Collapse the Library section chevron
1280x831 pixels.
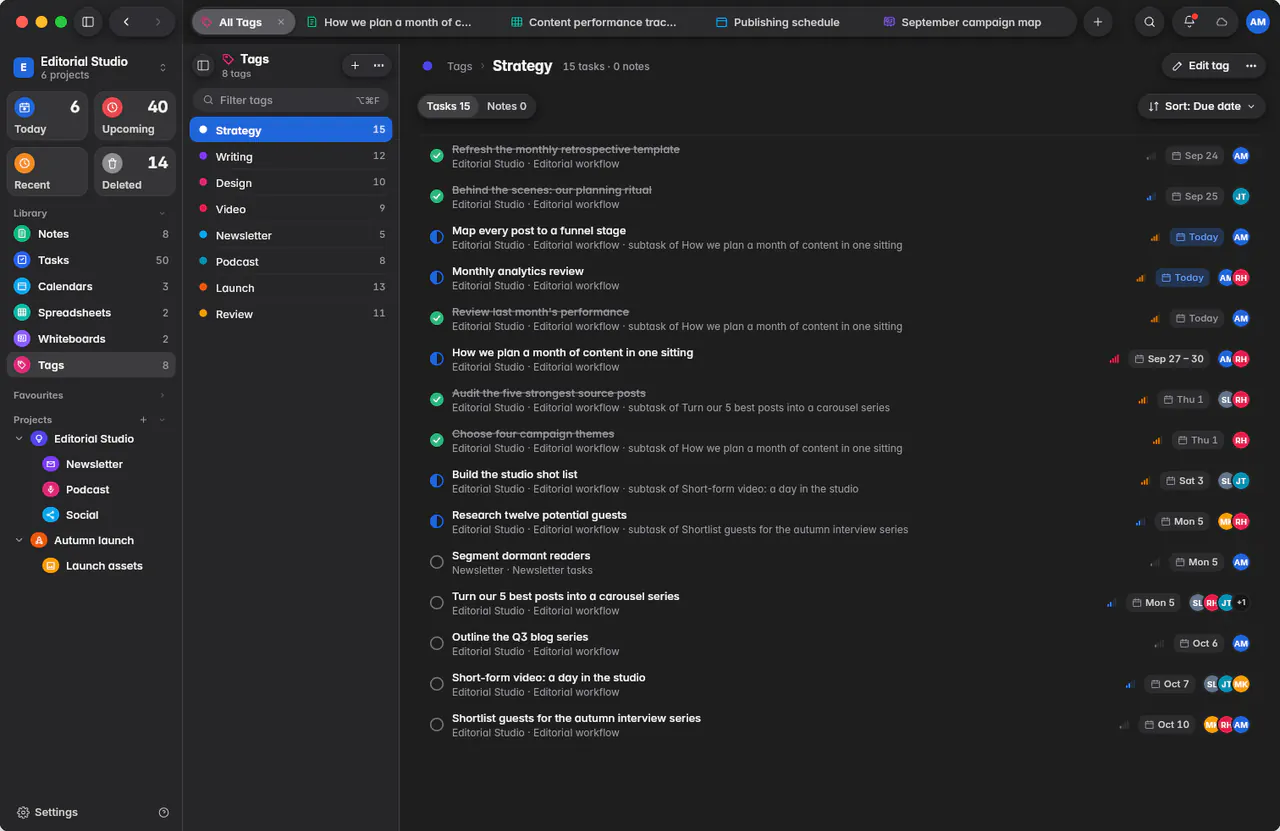(x=163, y=213)
